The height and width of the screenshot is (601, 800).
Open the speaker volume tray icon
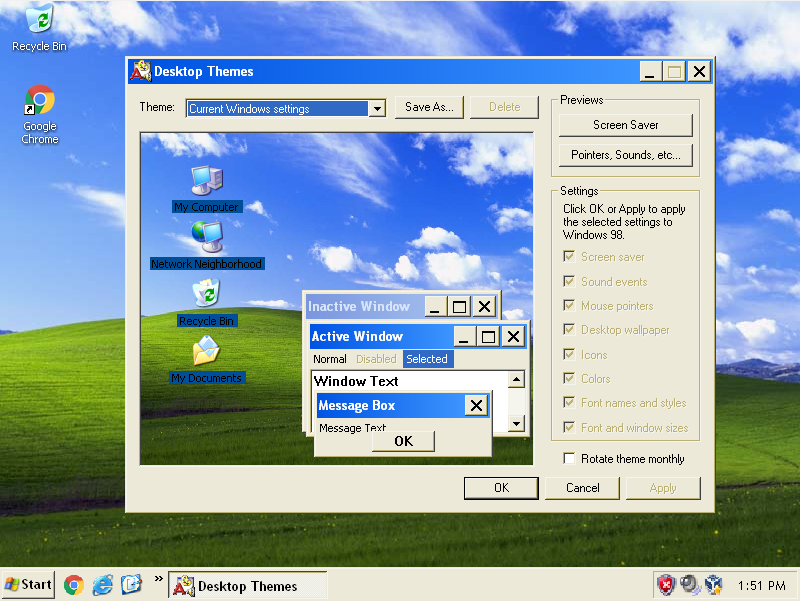click(690, 585)
